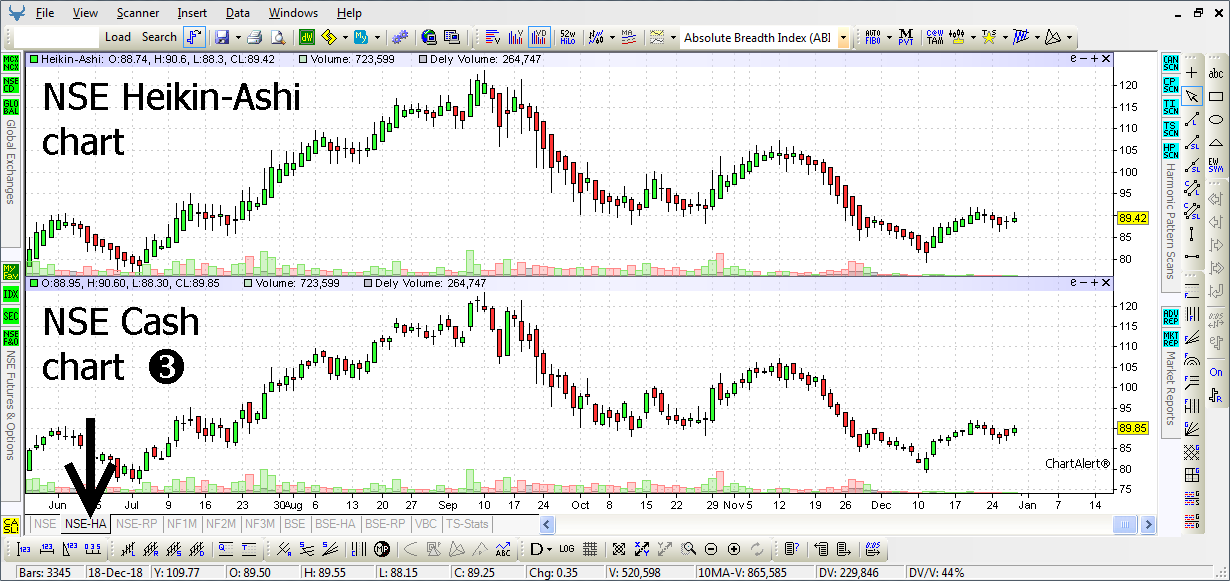Open the MCX NCX exchange panel icon
The width and height of the screenshot is (1230, 581).
tap(11, 63)
